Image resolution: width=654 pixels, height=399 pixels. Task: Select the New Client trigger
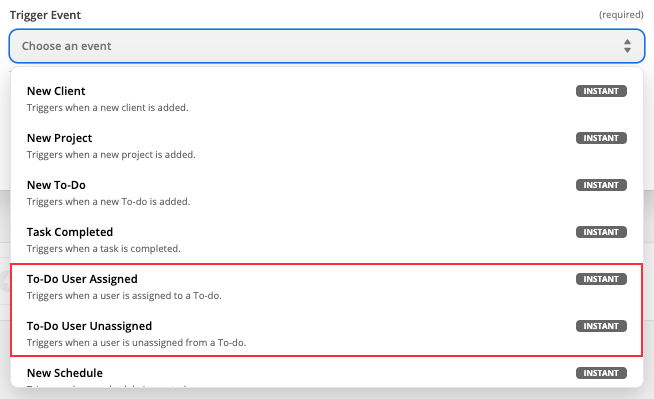pos(327,99)
